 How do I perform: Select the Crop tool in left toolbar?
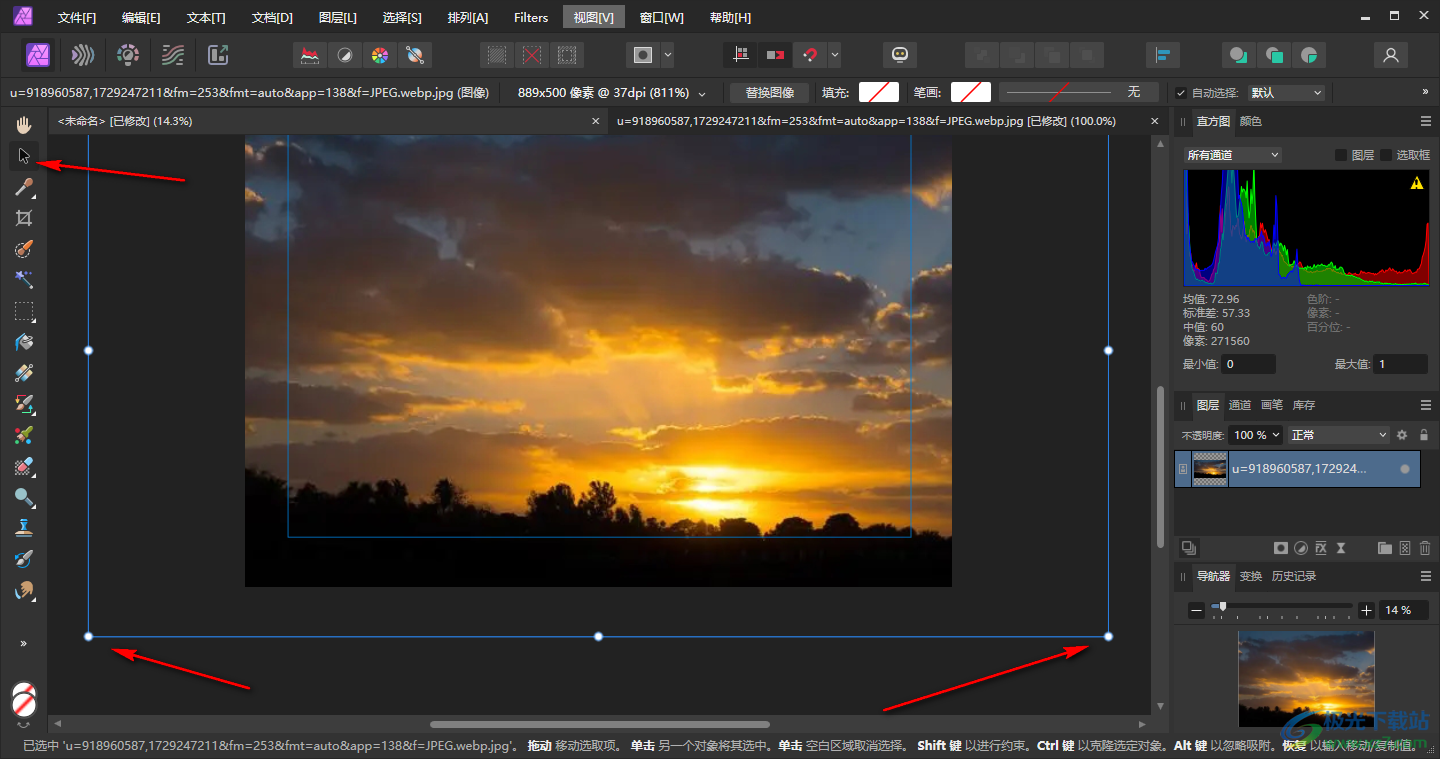[x=24, y=218]
